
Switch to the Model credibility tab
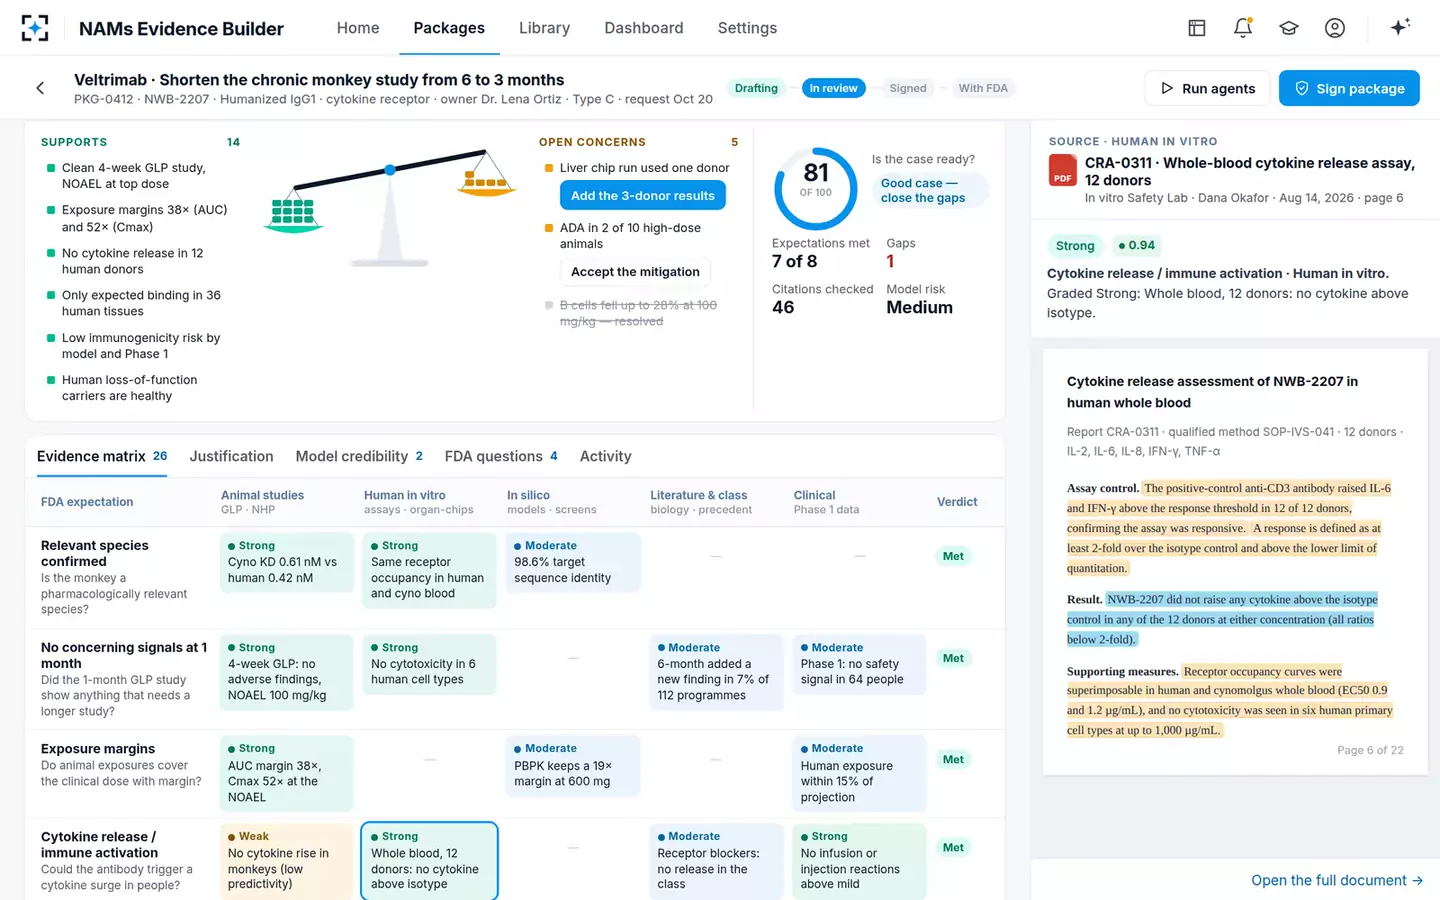click(x=359, y=456)
